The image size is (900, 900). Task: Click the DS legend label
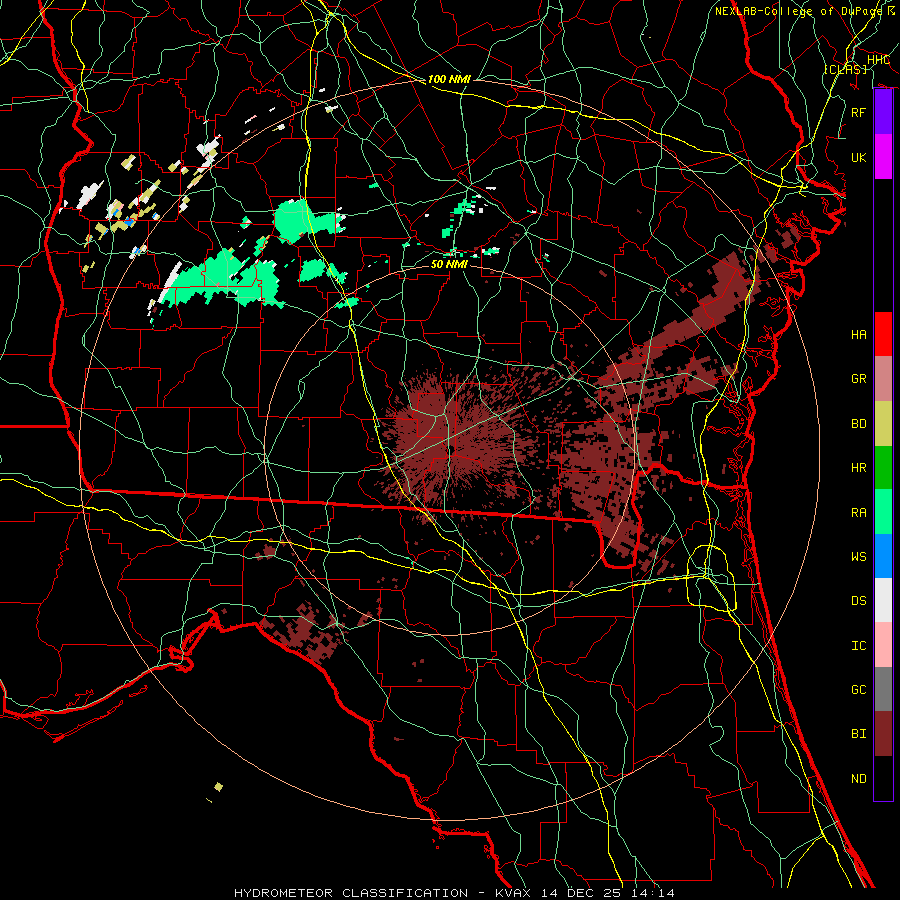click(x=859, y=601)
